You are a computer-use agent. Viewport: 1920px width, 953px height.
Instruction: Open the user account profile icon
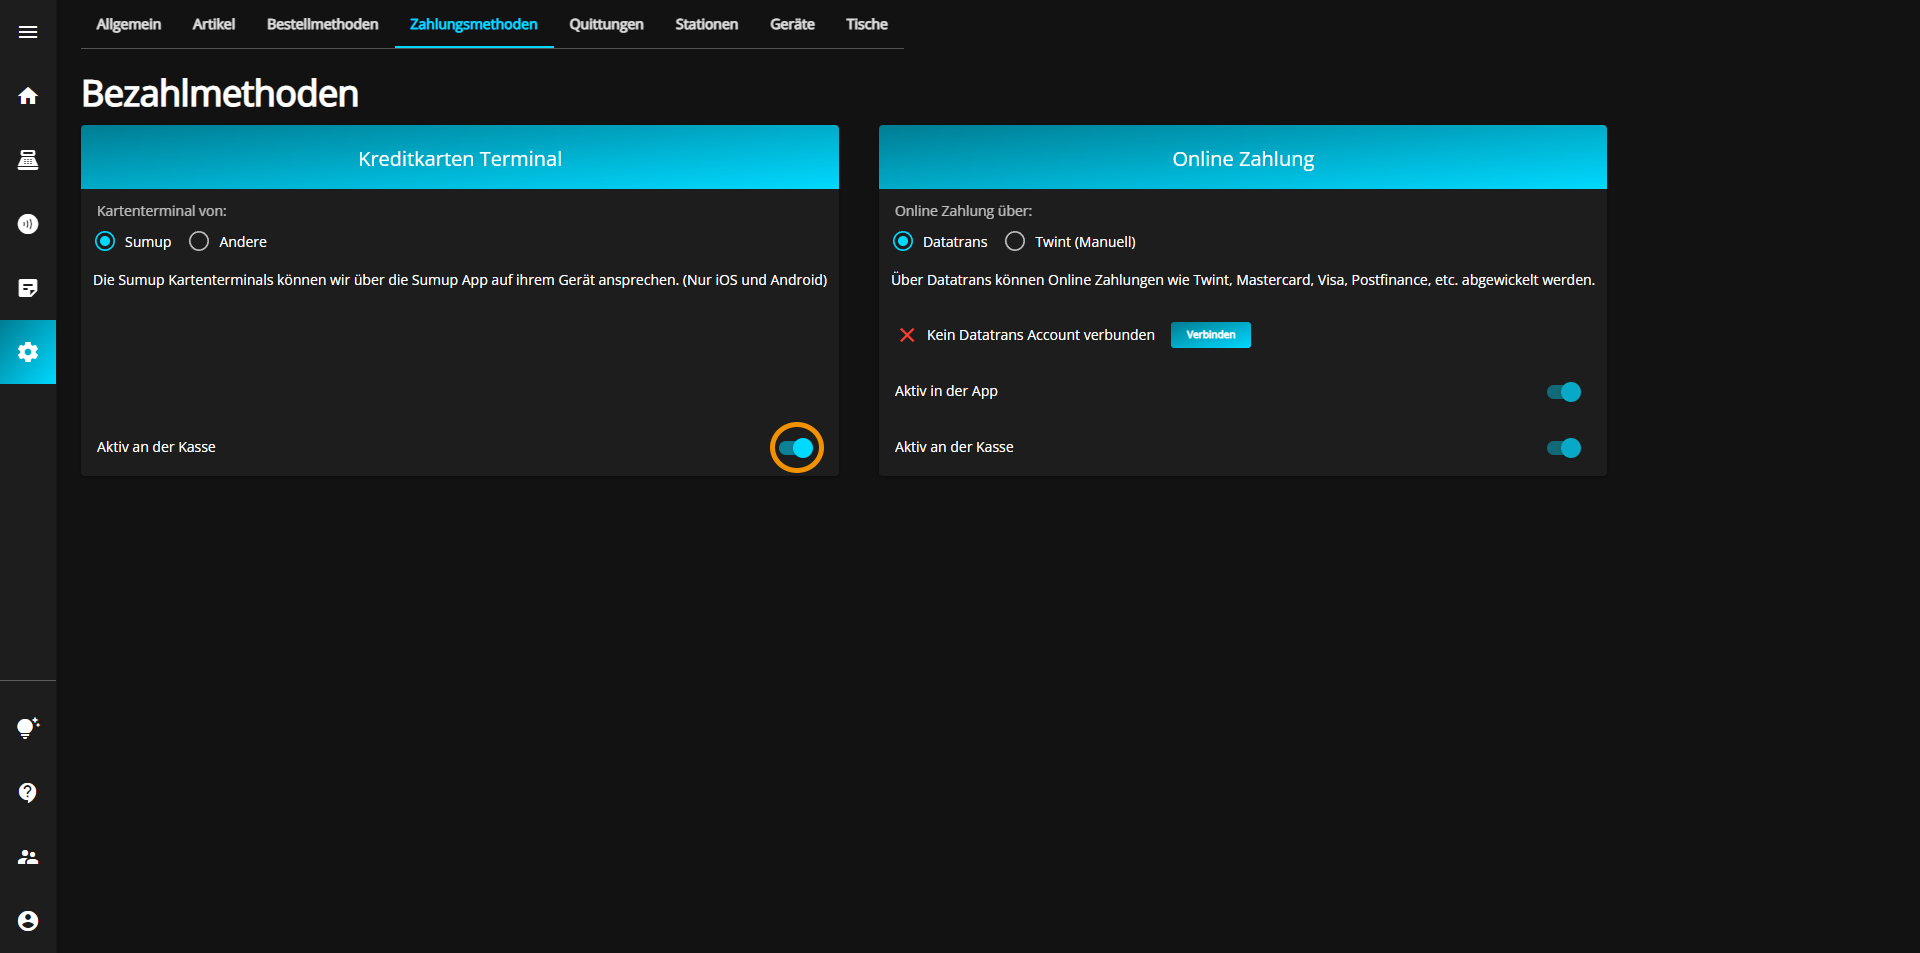(x=28, y=921)
